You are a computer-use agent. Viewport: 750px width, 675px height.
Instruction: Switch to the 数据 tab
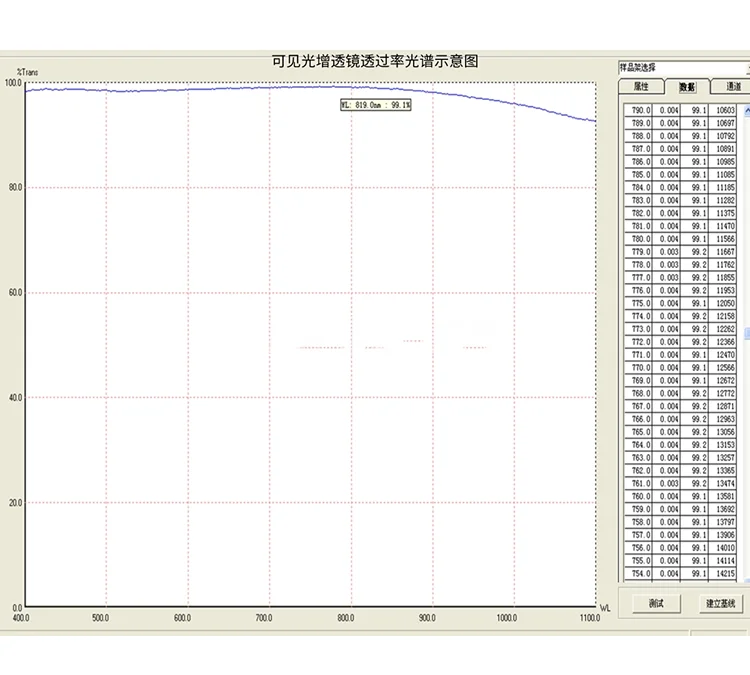(x=687, y=87)
